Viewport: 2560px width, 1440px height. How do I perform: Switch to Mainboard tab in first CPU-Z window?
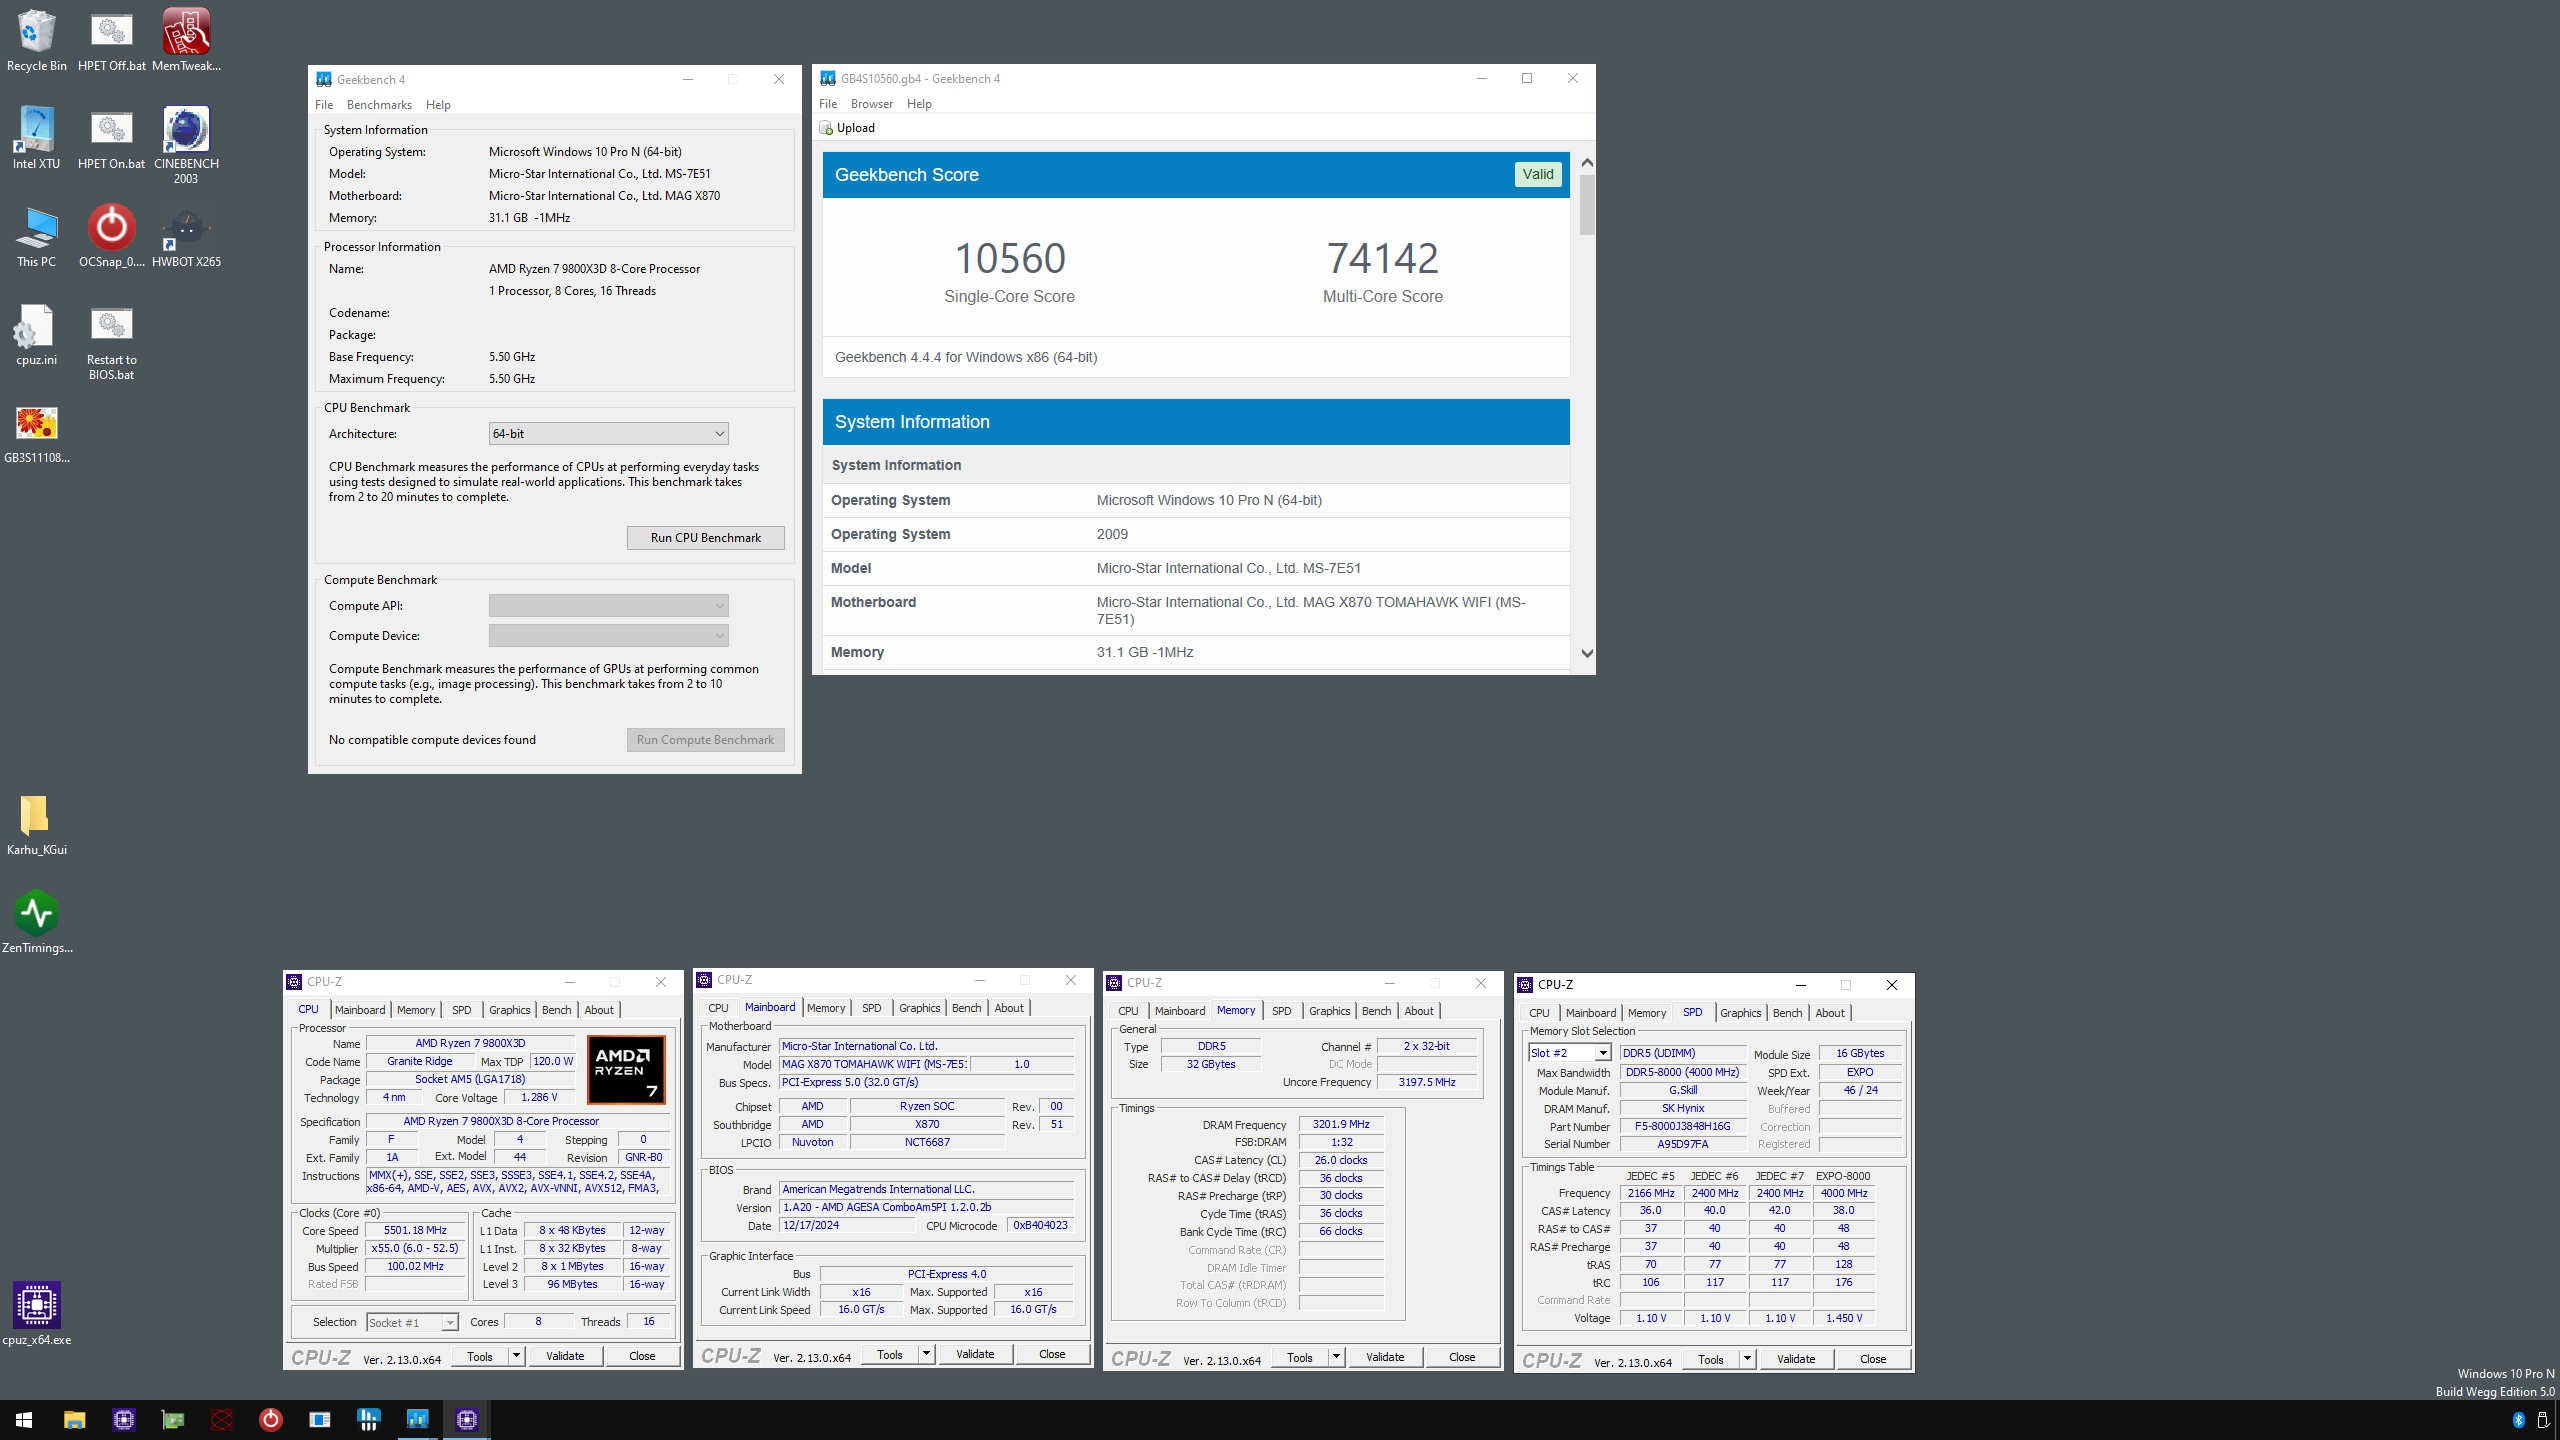[360, 1010]
